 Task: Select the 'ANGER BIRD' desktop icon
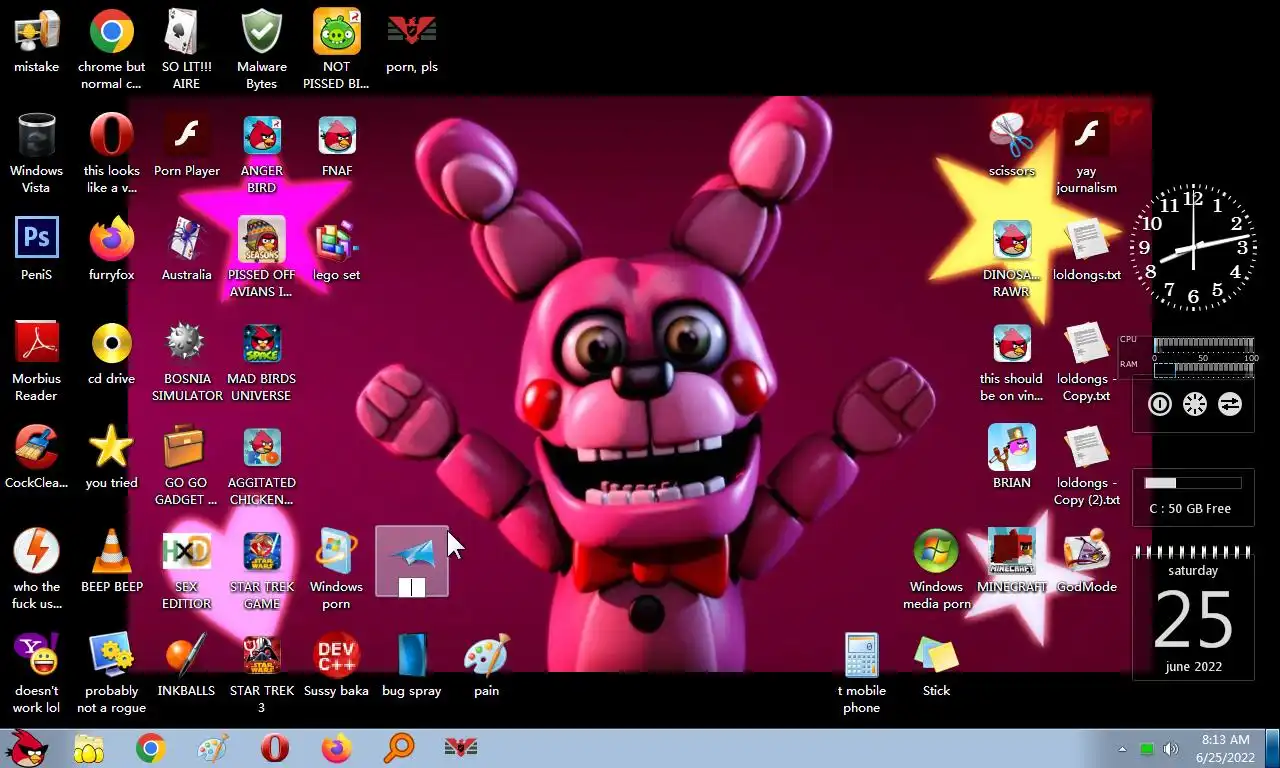[x=262, y=155]
